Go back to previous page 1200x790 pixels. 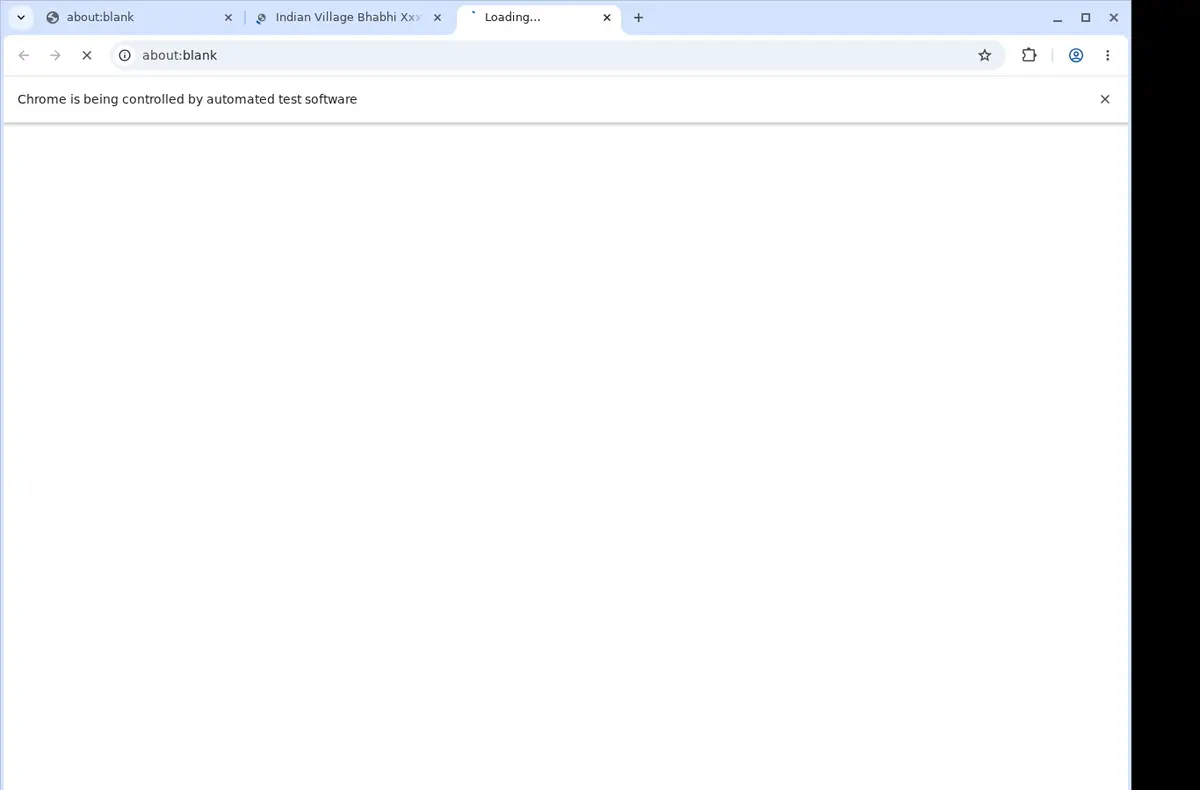[x=24, y=55]
